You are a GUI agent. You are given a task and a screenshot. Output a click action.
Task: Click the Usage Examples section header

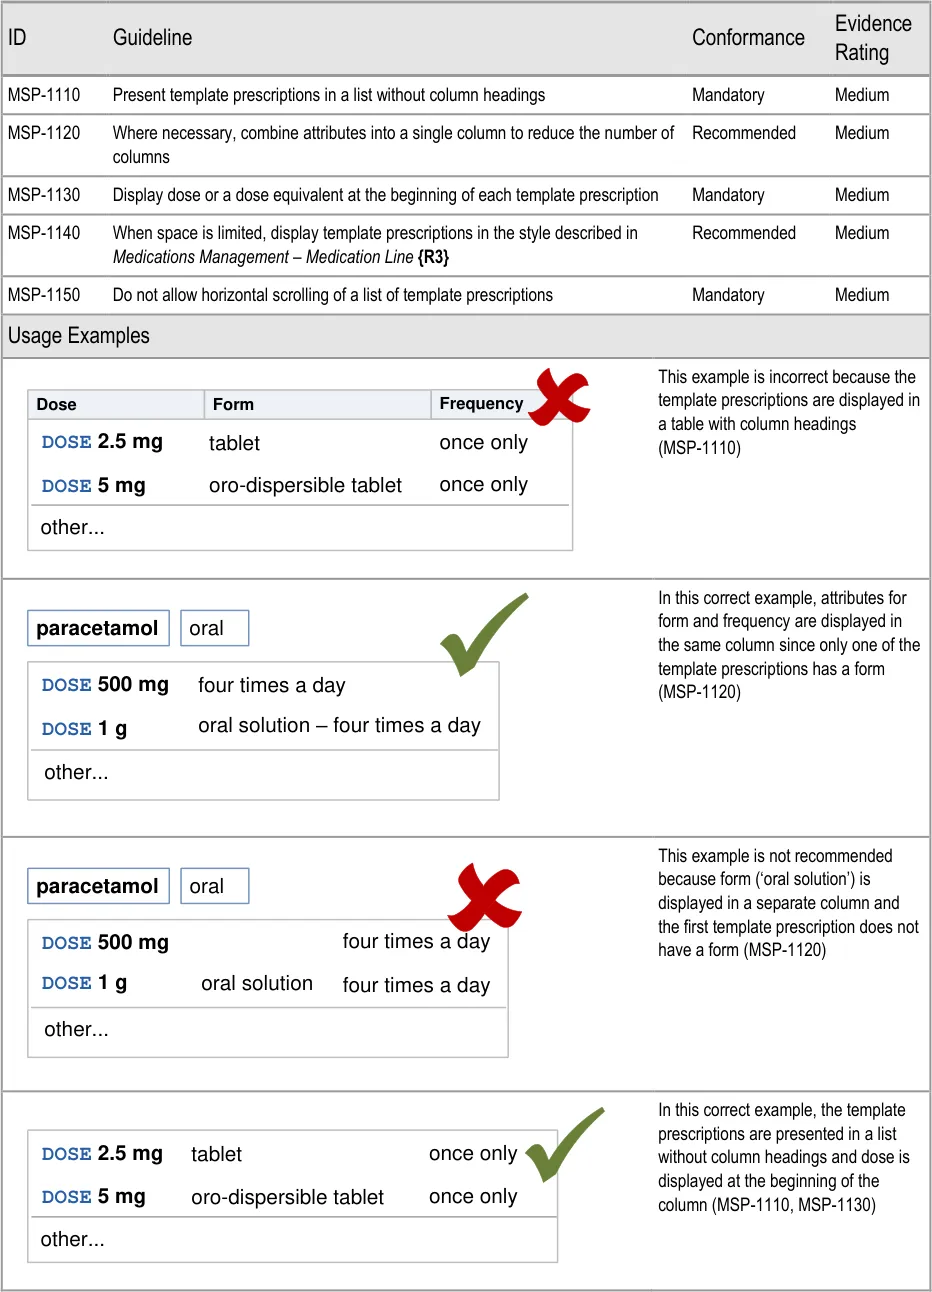79,336
